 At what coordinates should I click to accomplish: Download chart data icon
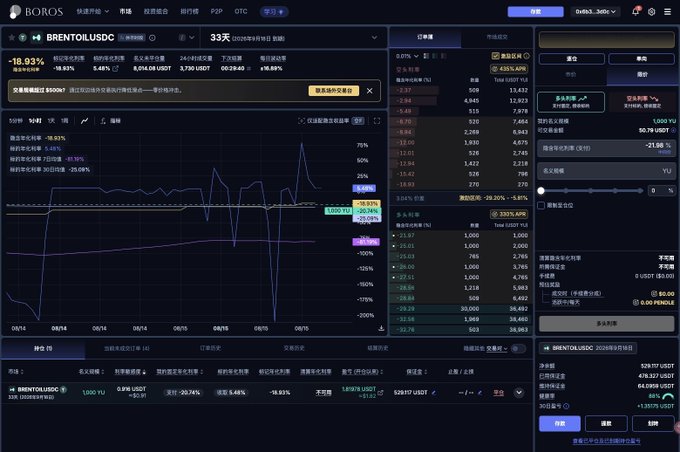pos(381,328)
